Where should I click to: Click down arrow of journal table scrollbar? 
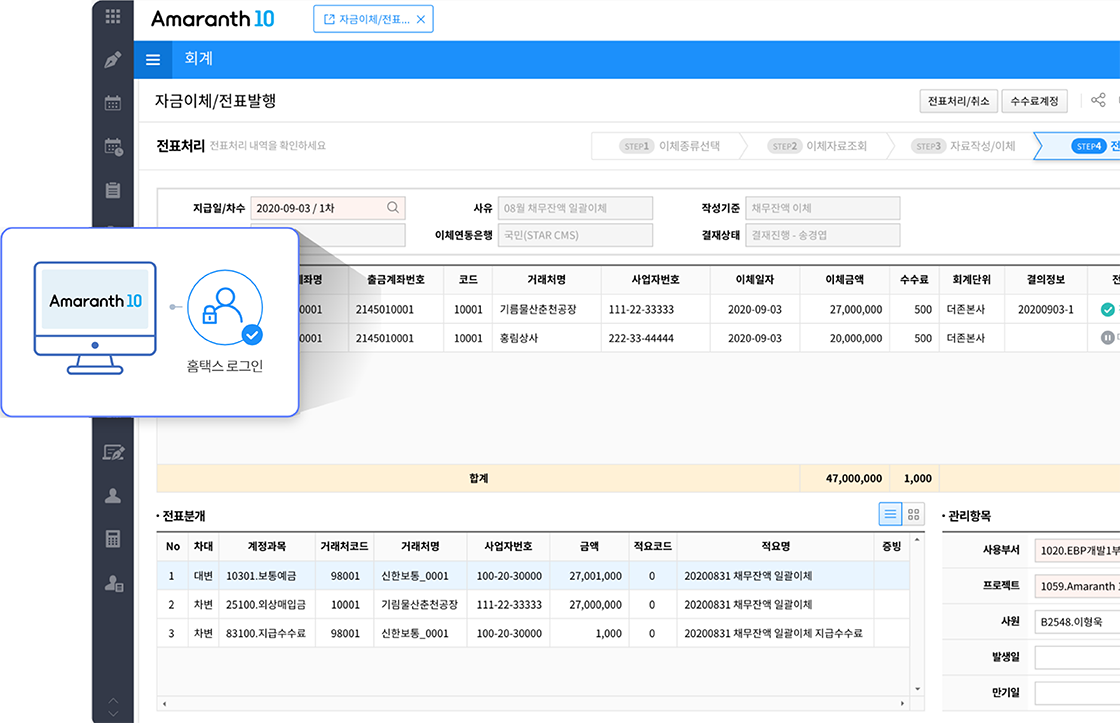(917, 689)
